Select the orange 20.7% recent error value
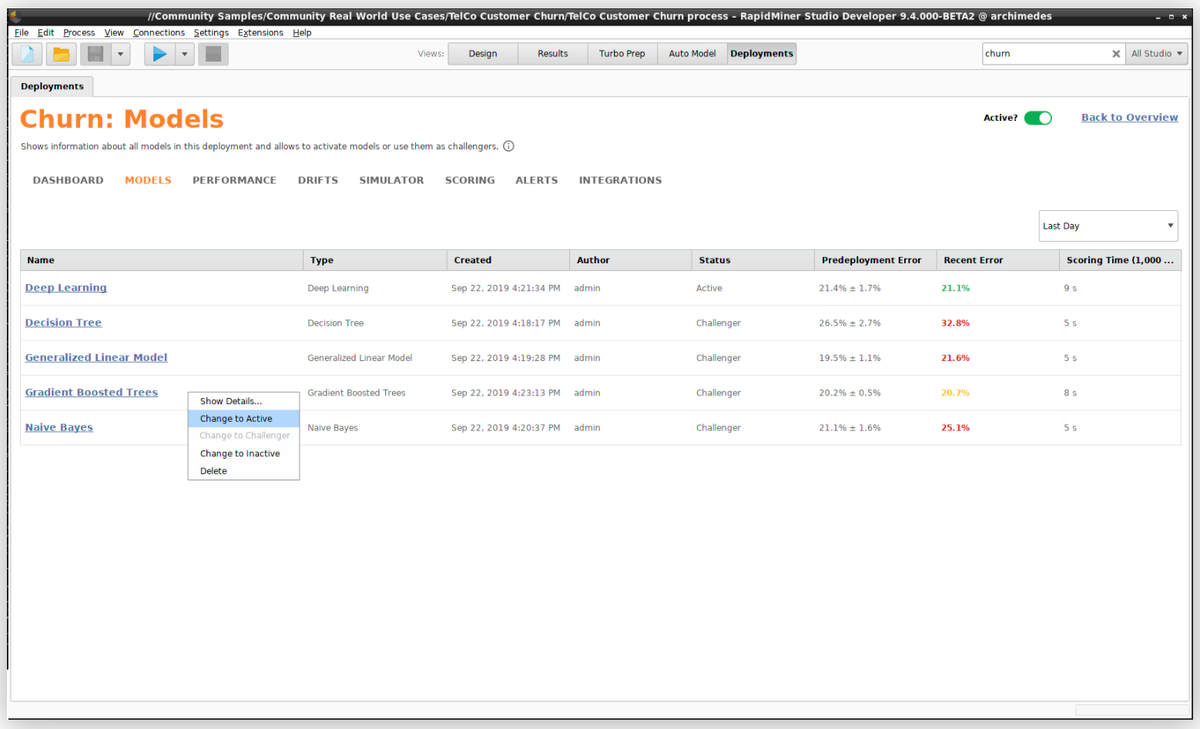Image resolution: width=1200 pixels, height=729 pixels. pyautogui.click(x=955, y=393)
